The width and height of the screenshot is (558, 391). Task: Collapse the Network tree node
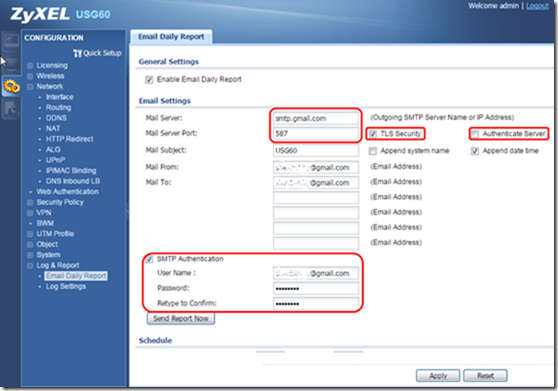pos(30,87)
